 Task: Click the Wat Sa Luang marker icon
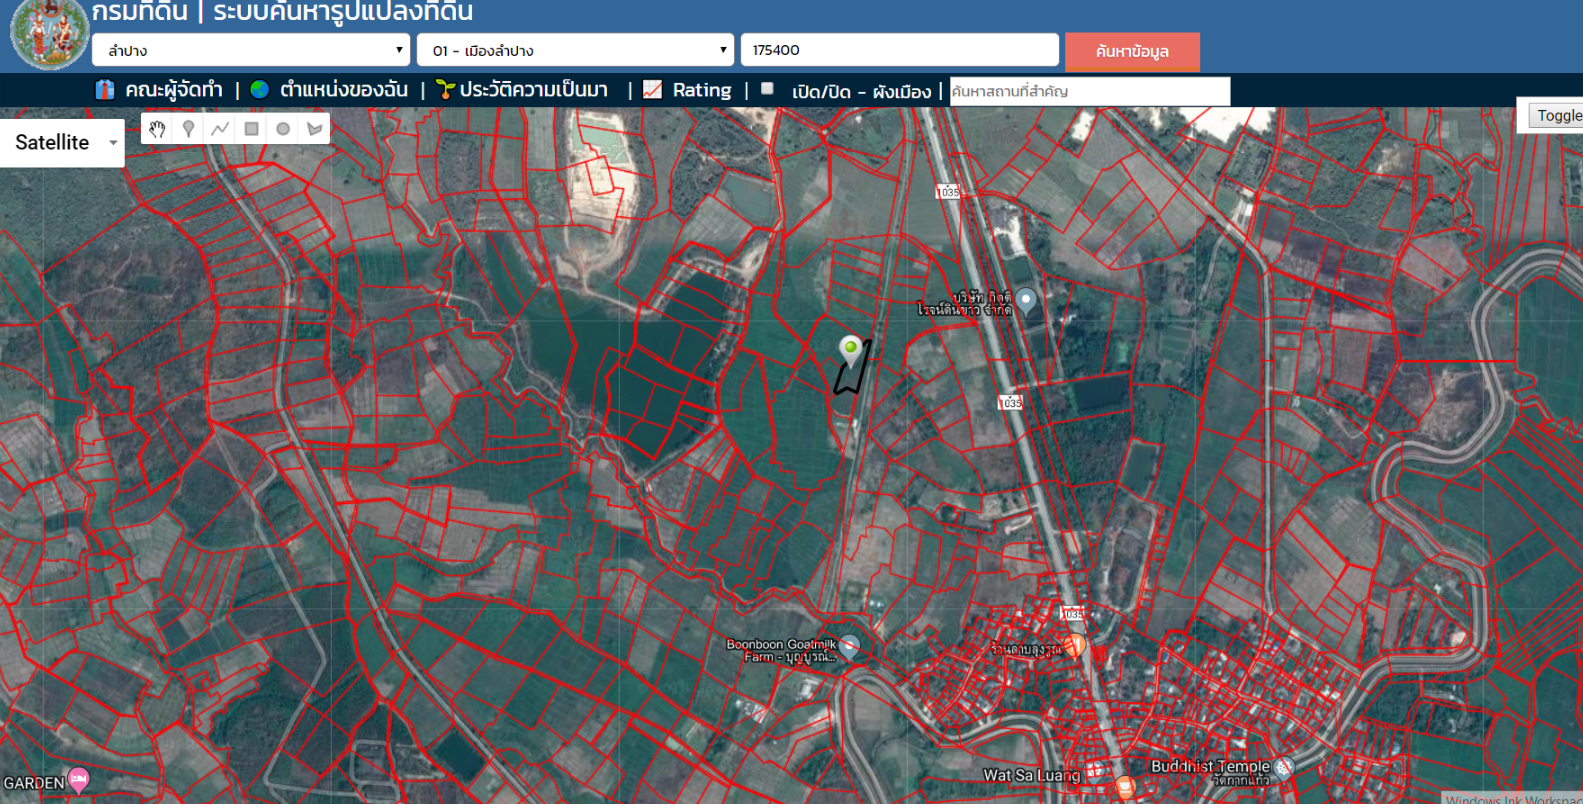pyautogui.click(x=1097, y=769)
